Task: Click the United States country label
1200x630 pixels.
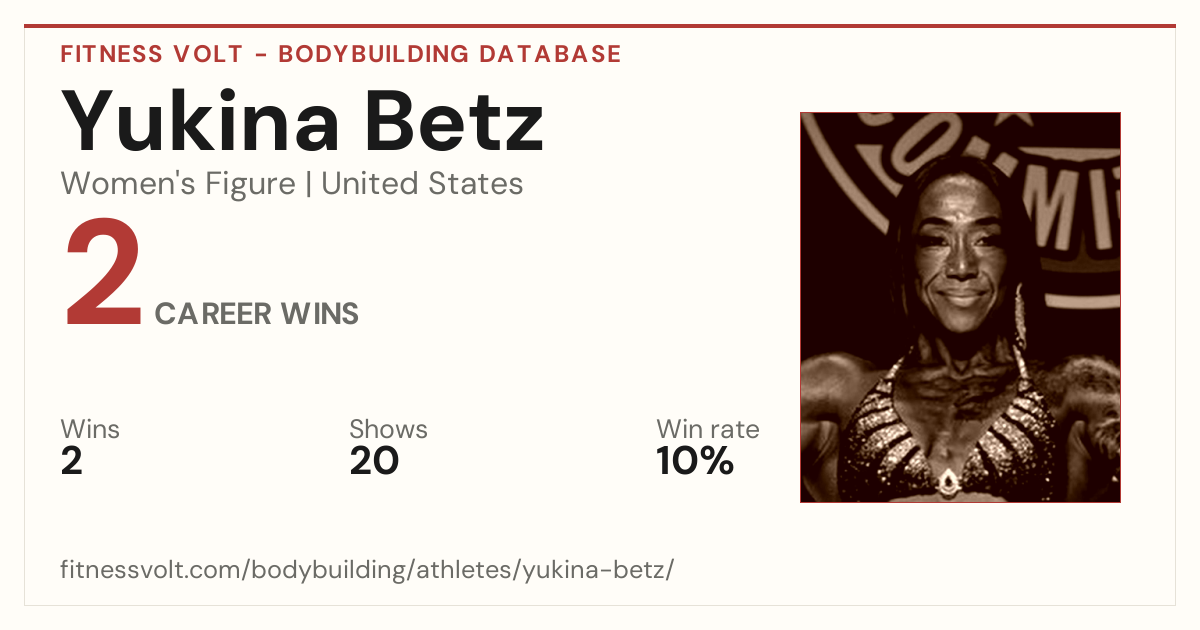Action: 422,184
